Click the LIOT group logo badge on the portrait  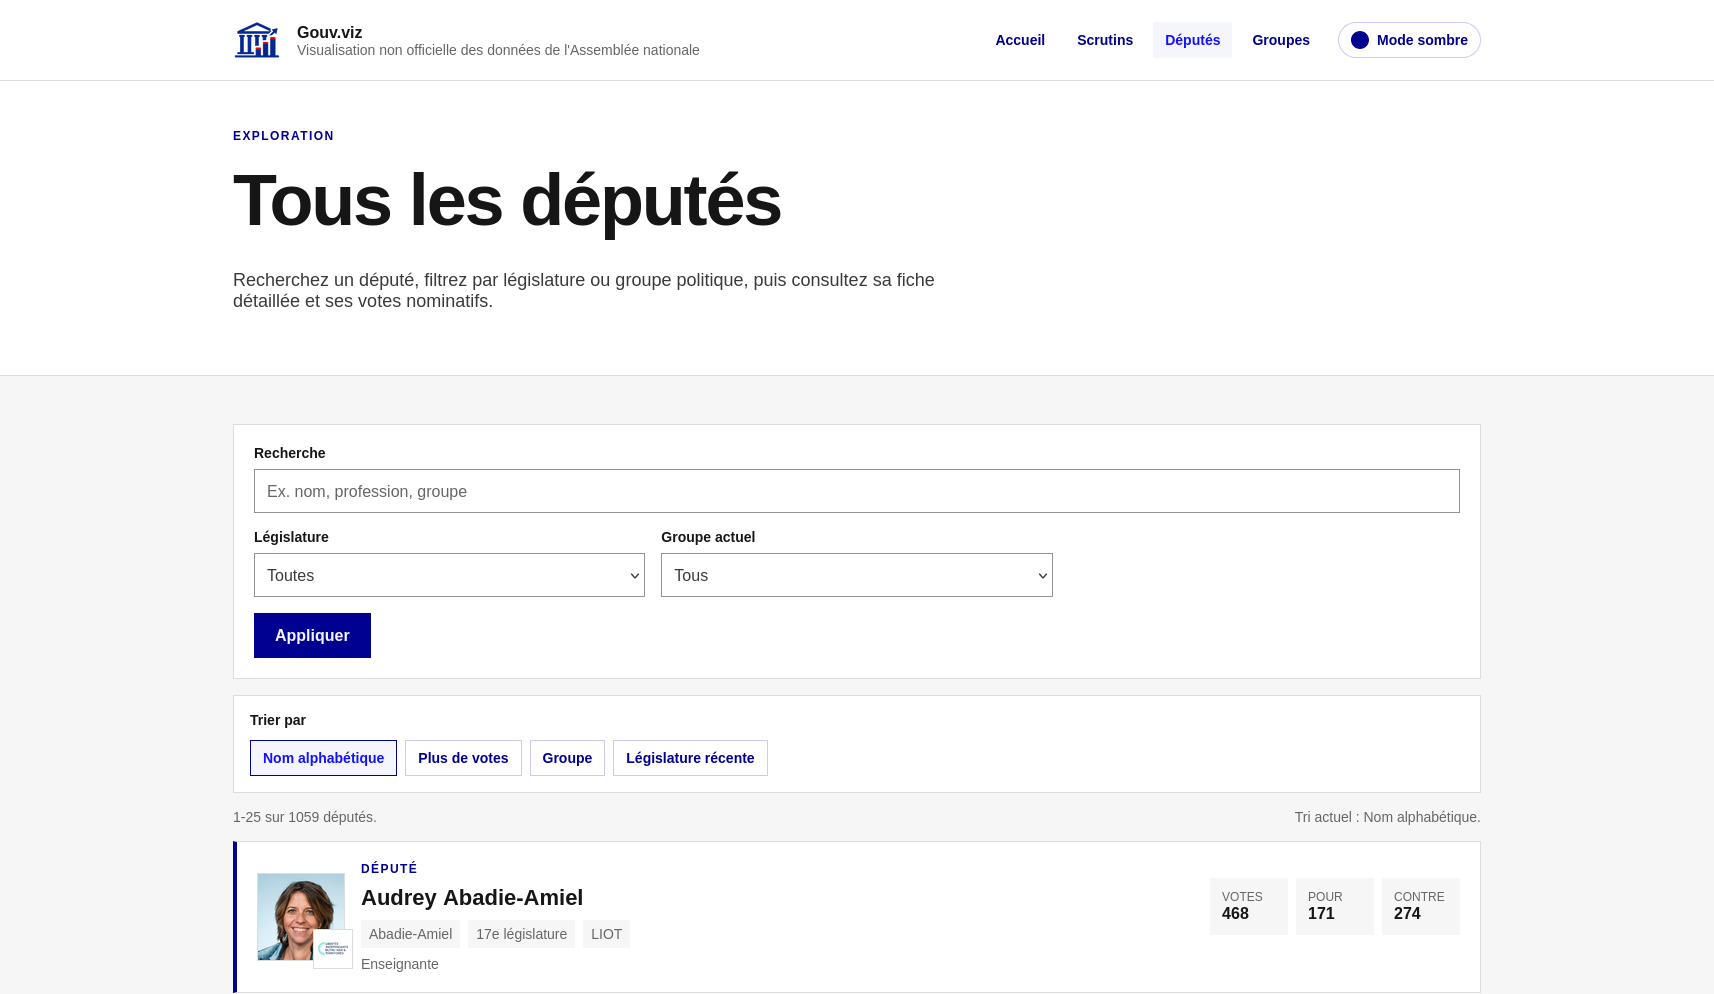pos(333,949)
